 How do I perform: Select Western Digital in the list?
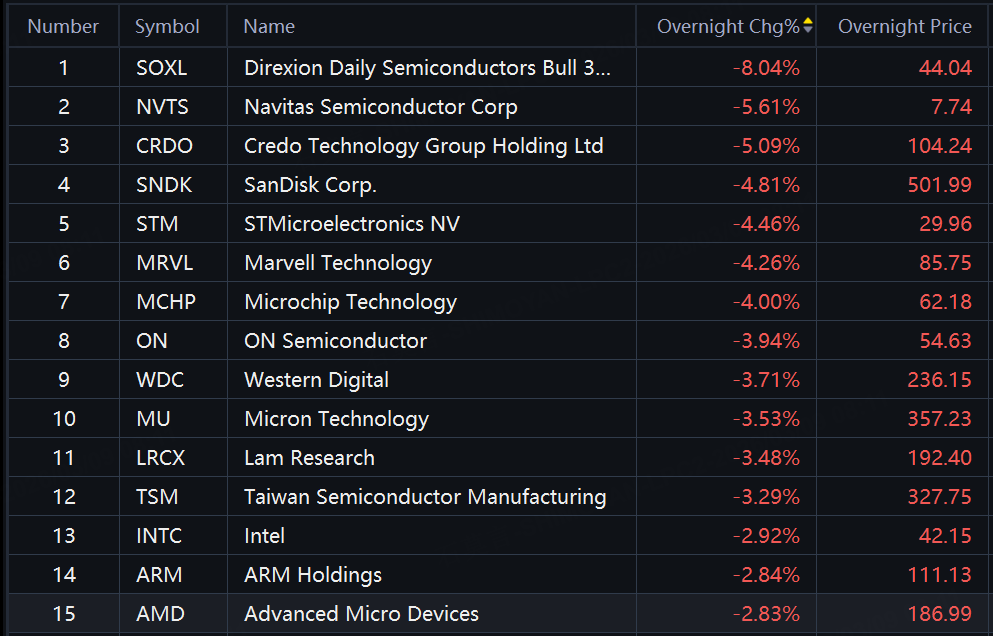pyautogui.click(x=316, y=380)
